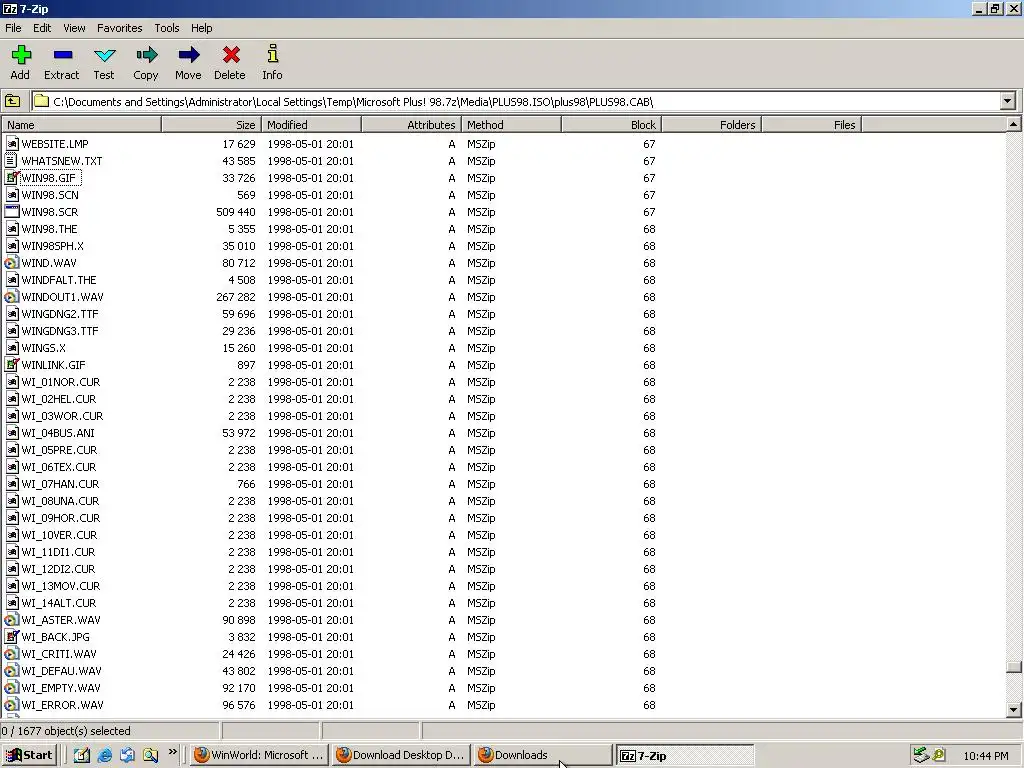Open Outlook Express quick launch icon
Viewport: 1024px width, 768px height.
pos(127,755)
